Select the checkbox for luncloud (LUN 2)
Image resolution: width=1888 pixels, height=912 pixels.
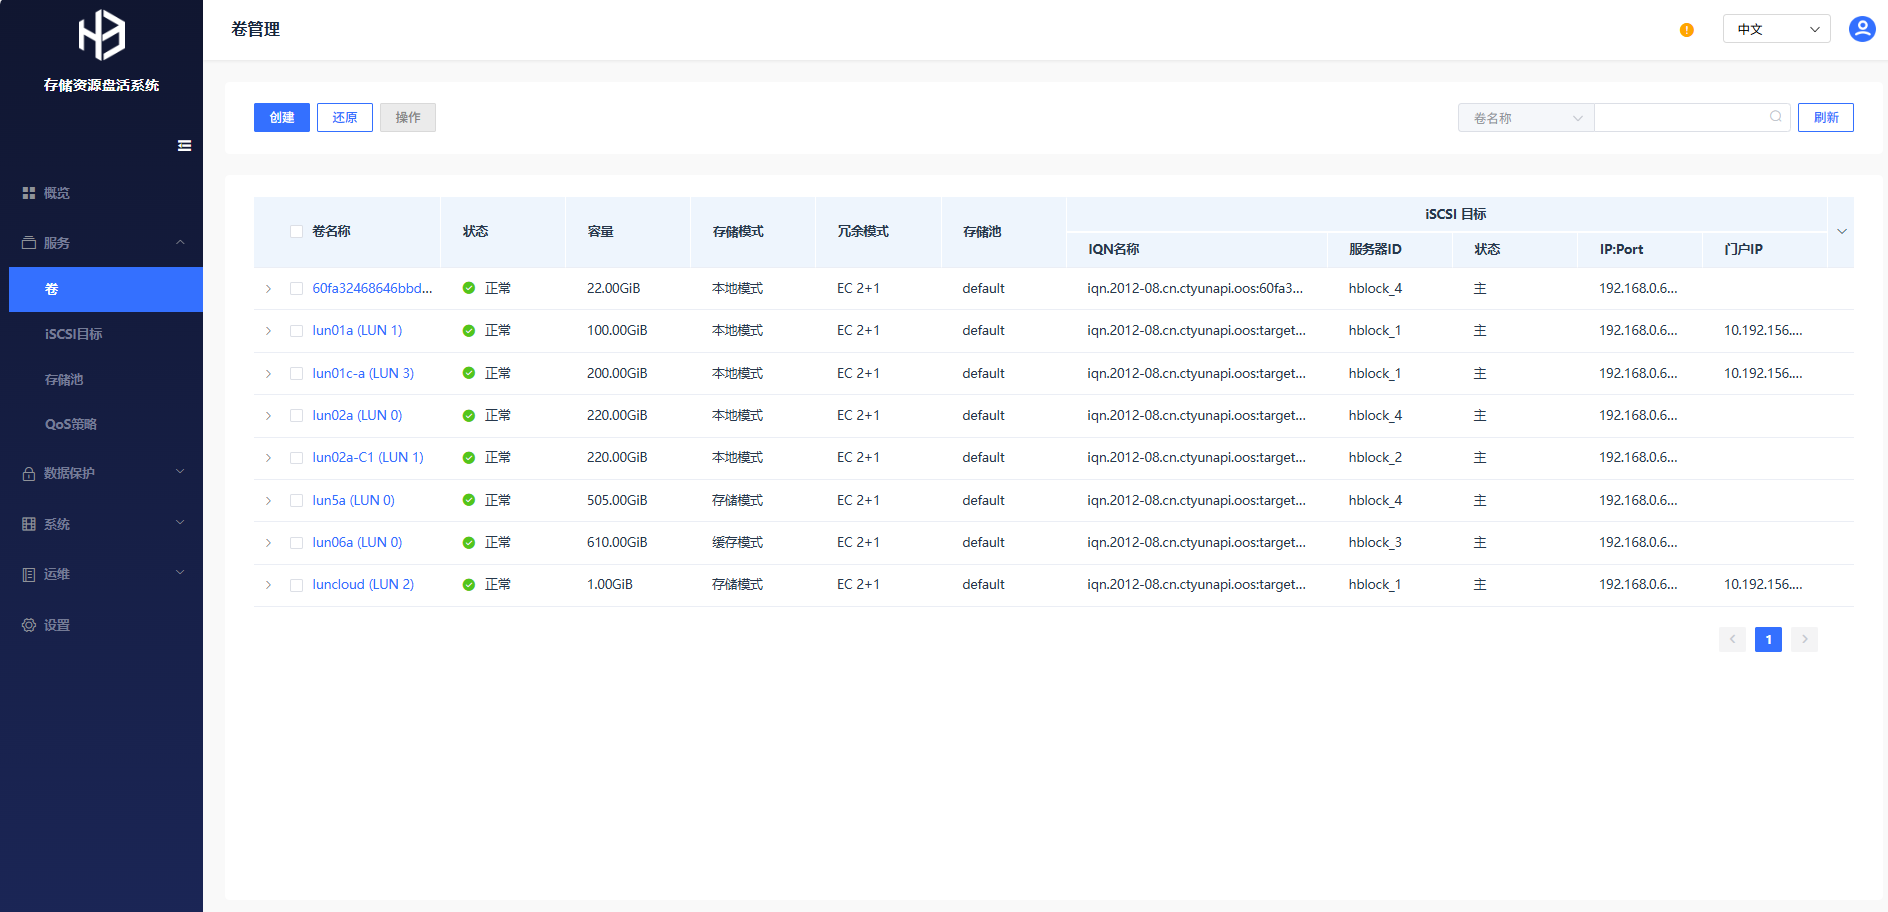pyautogui.click(x=296, y=585)
